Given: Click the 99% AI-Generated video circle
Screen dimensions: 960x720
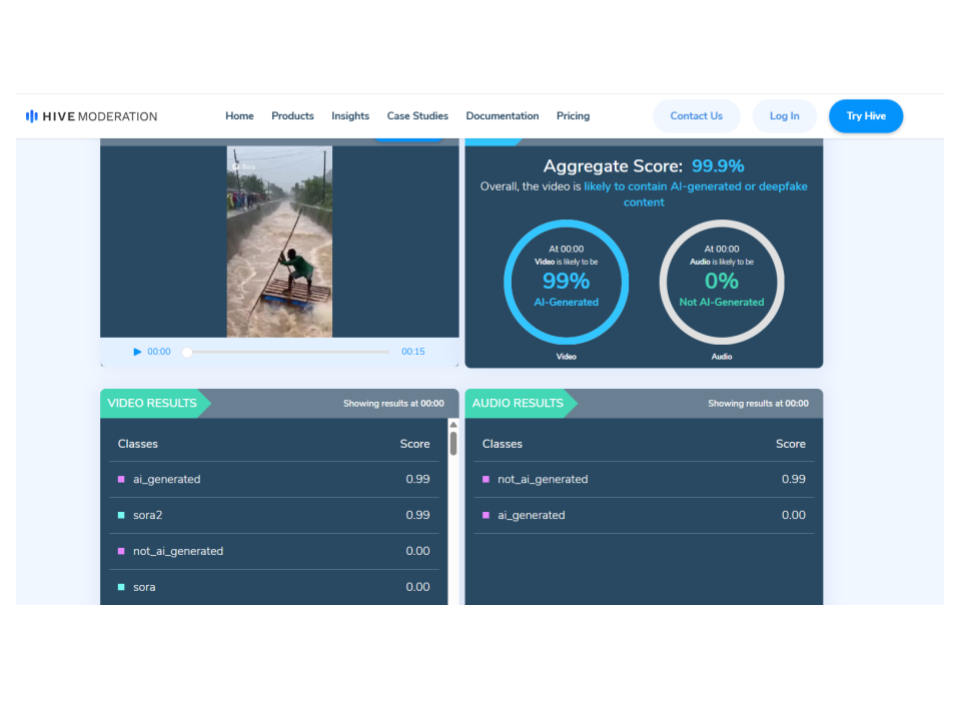Looking at the screenshot, I should pyautogui.click(x=566, y=281).
